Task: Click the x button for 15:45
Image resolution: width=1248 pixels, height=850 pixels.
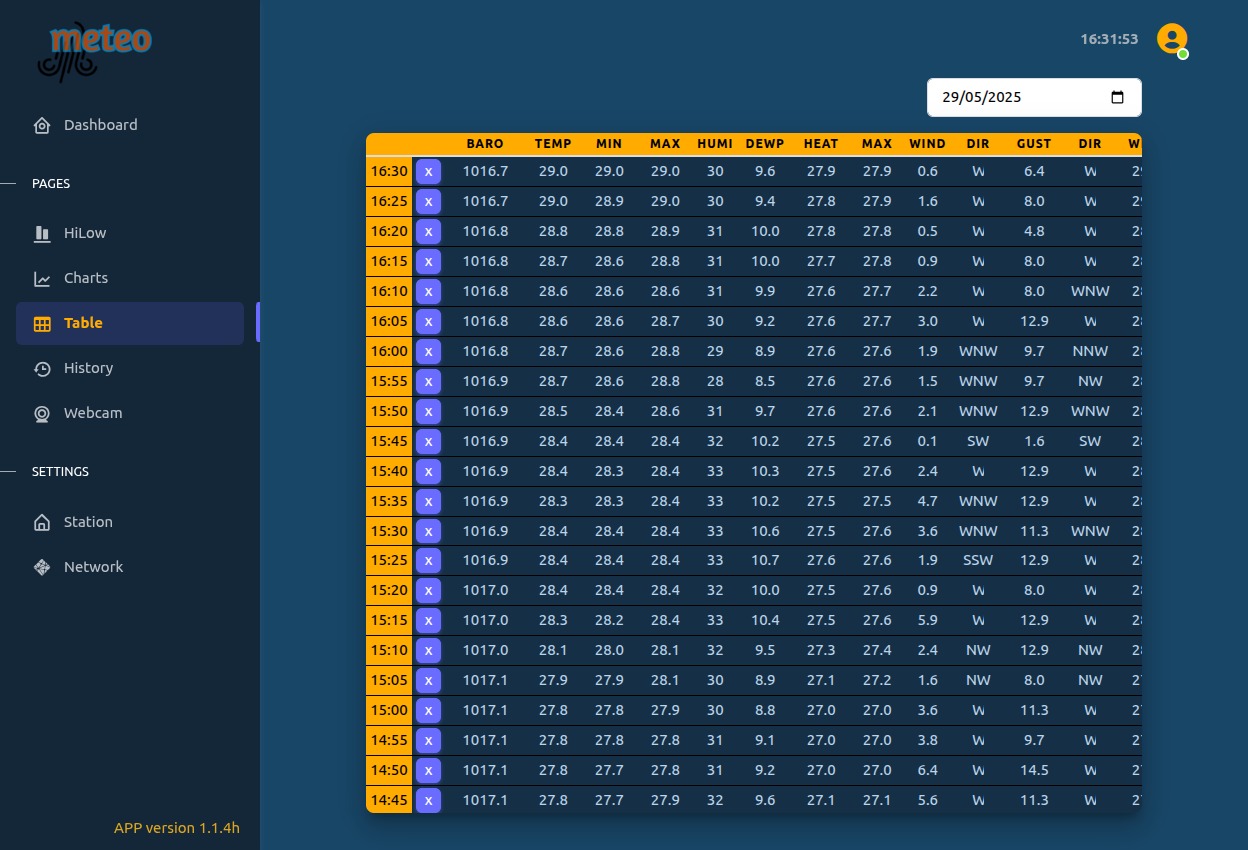Action: 428,441
